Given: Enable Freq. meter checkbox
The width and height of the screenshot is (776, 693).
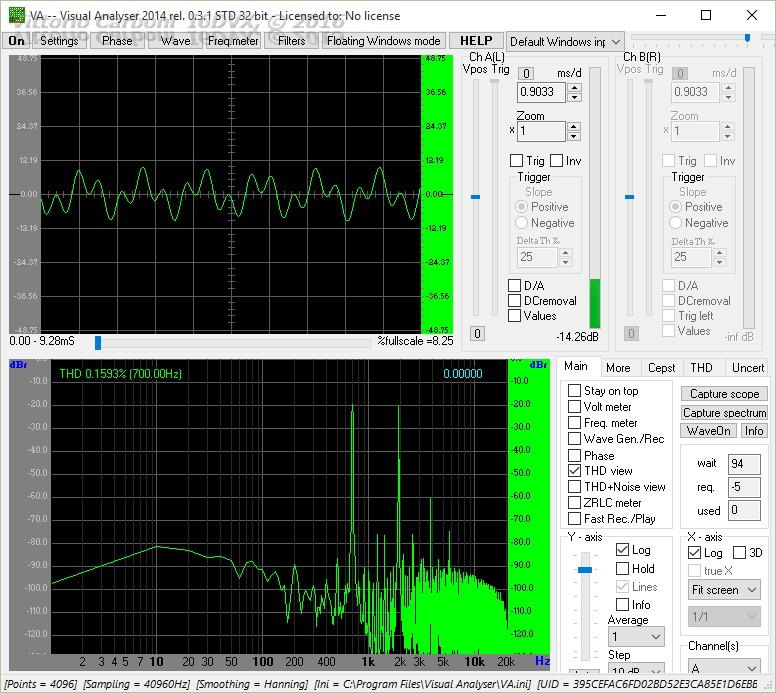Looking at the screenshot, I should tap(574, 423).
